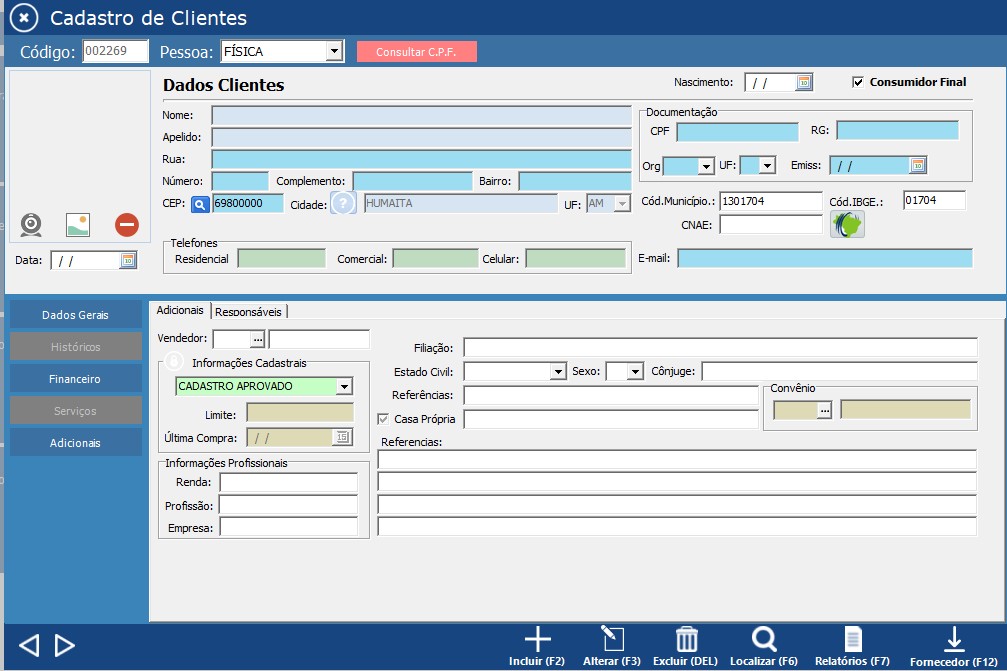Expand the CADASTRO APROVADO status dropdown
This screenshot has height=671, width=1007.
pos(344,386)
